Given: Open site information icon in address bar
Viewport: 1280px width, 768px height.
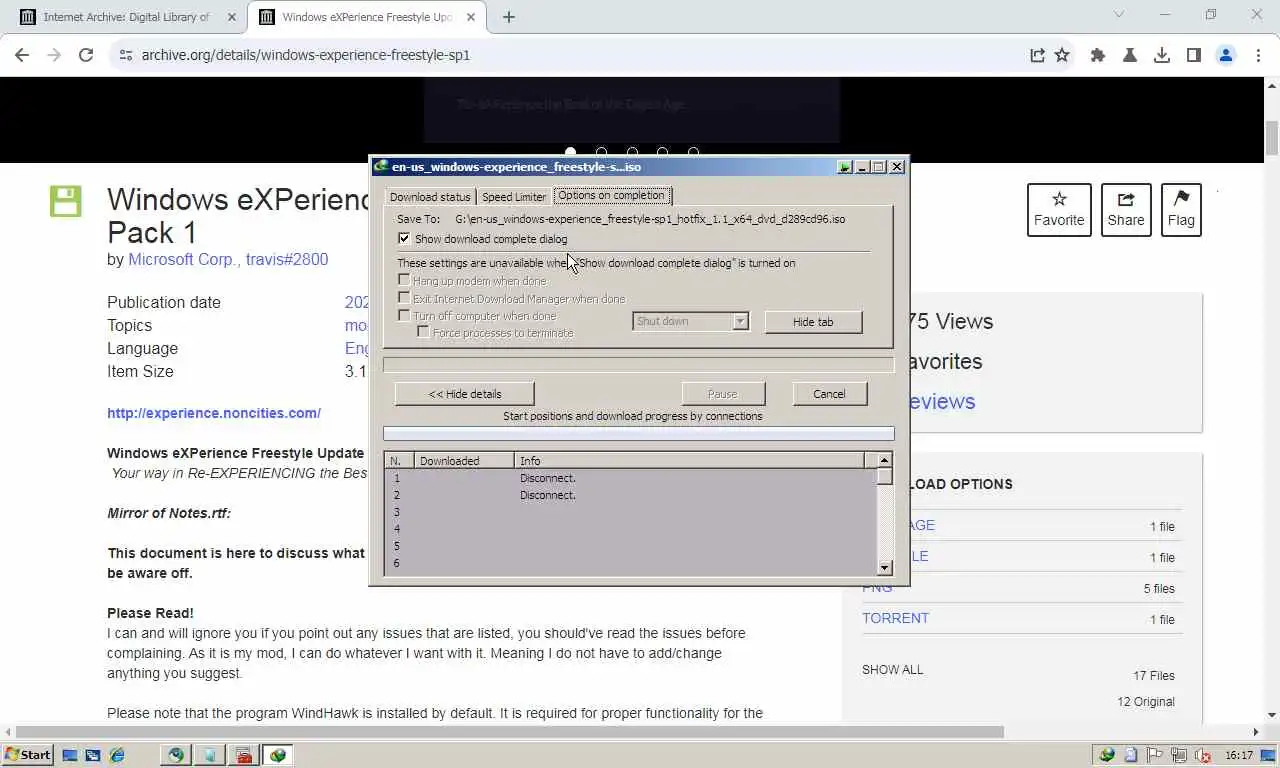Looking at the screenshot, I should [x=125, y=55].
